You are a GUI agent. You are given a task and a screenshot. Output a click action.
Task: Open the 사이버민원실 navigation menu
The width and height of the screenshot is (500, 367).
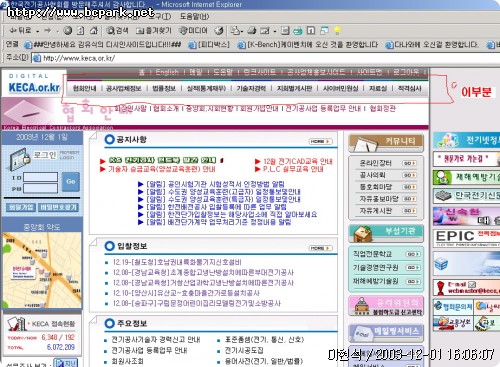coord(340,88)
